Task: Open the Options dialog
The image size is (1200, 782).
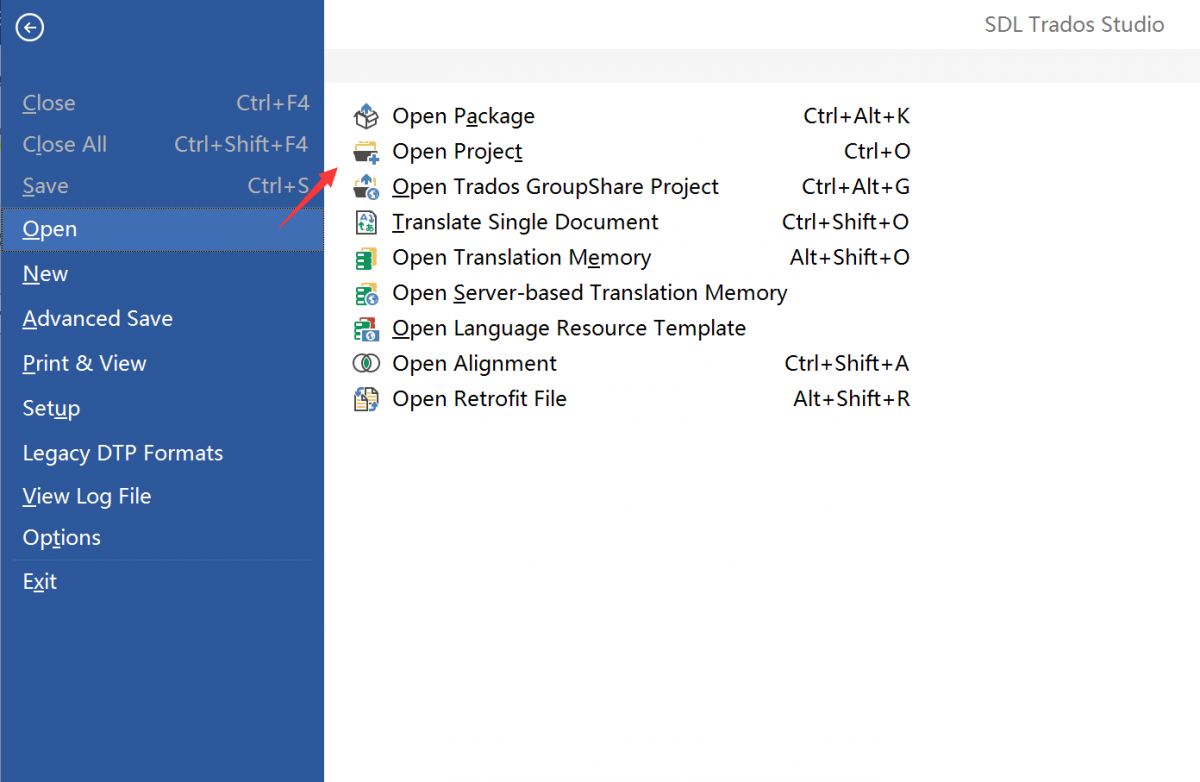Action: [x=62, y=538]
